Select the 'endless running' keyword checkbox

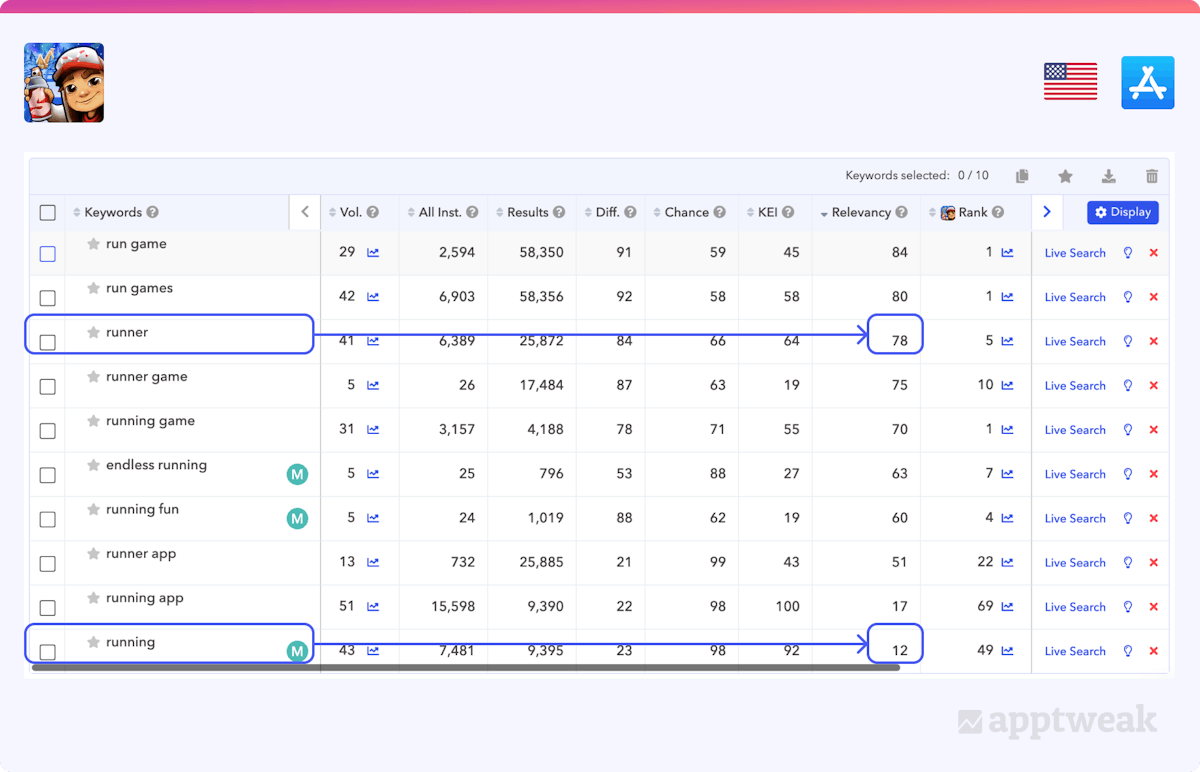47,475
